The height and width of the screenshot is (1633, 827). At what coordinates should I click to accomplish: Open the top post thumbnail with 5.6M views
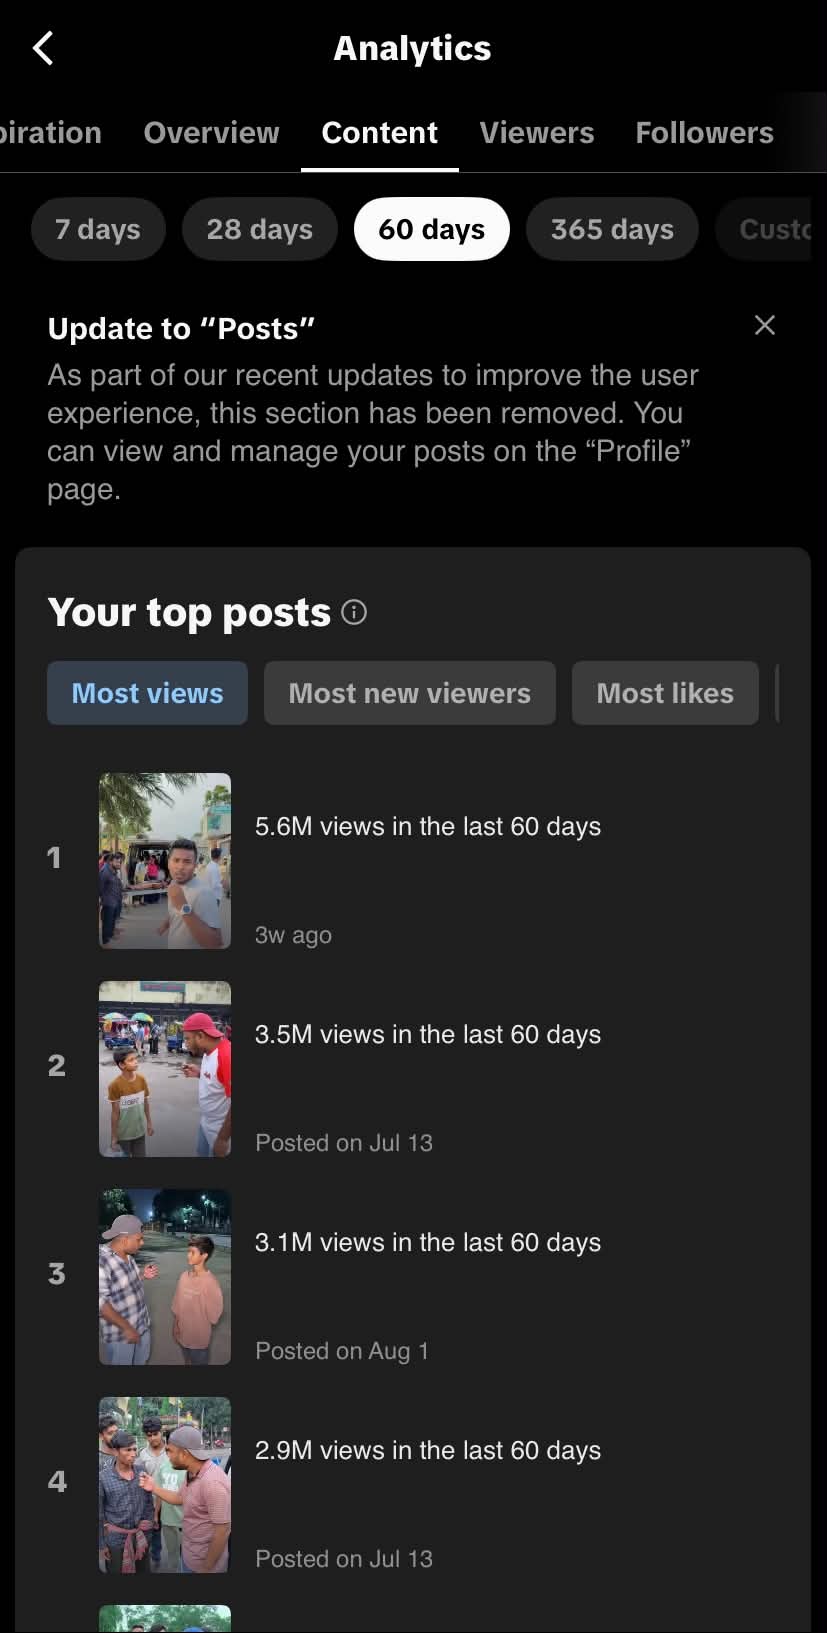pos(165,861)
